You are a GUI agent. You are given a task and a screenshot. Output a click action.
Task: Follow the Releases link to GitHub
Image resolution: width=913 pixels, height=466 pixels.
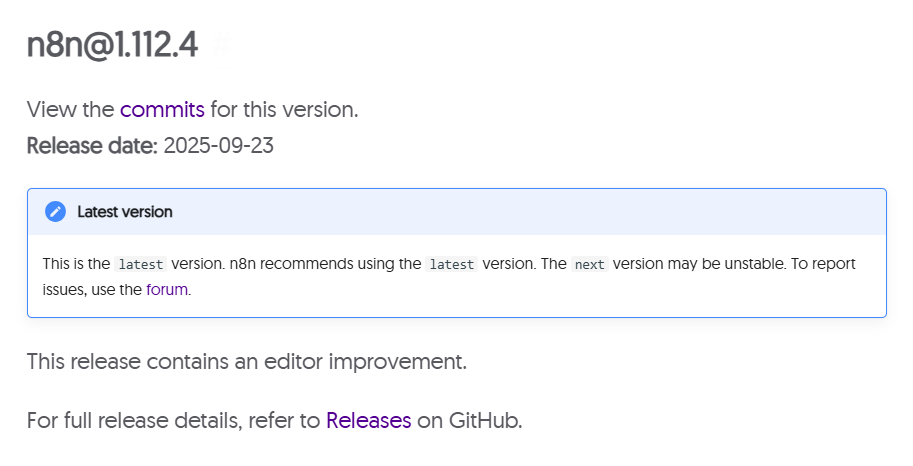click(368, 420)
